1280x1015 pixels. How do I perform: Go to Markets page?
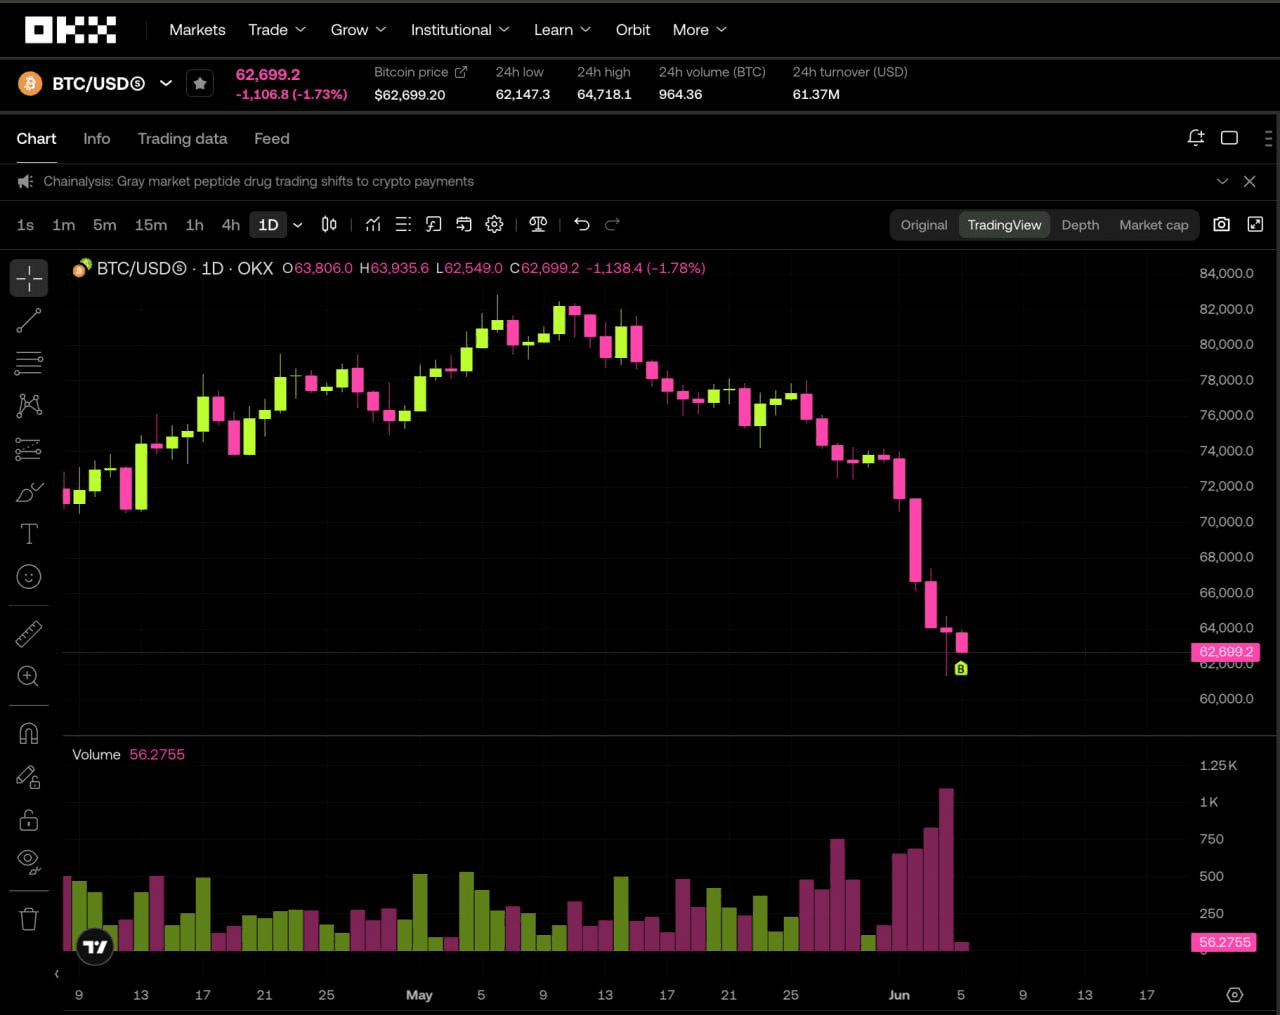[197, 30]
